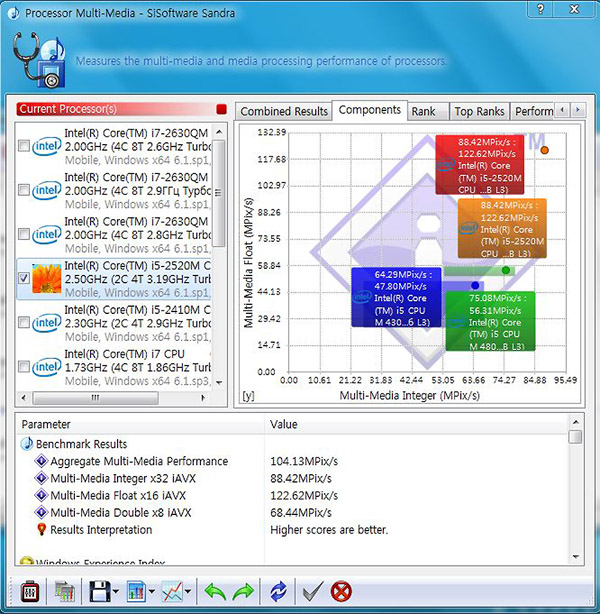
Task: Click results panel scroll-up arrow
Action: pyautogui.click(x=575, y=422)
